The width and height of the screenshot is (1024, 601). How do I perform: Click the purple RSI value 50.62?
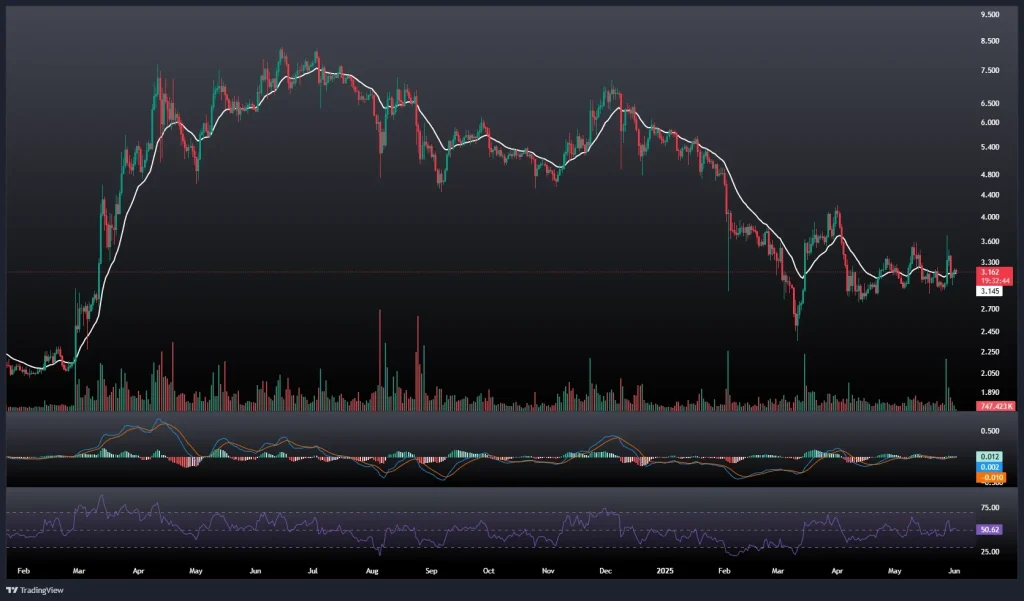[x=989, y=530]
